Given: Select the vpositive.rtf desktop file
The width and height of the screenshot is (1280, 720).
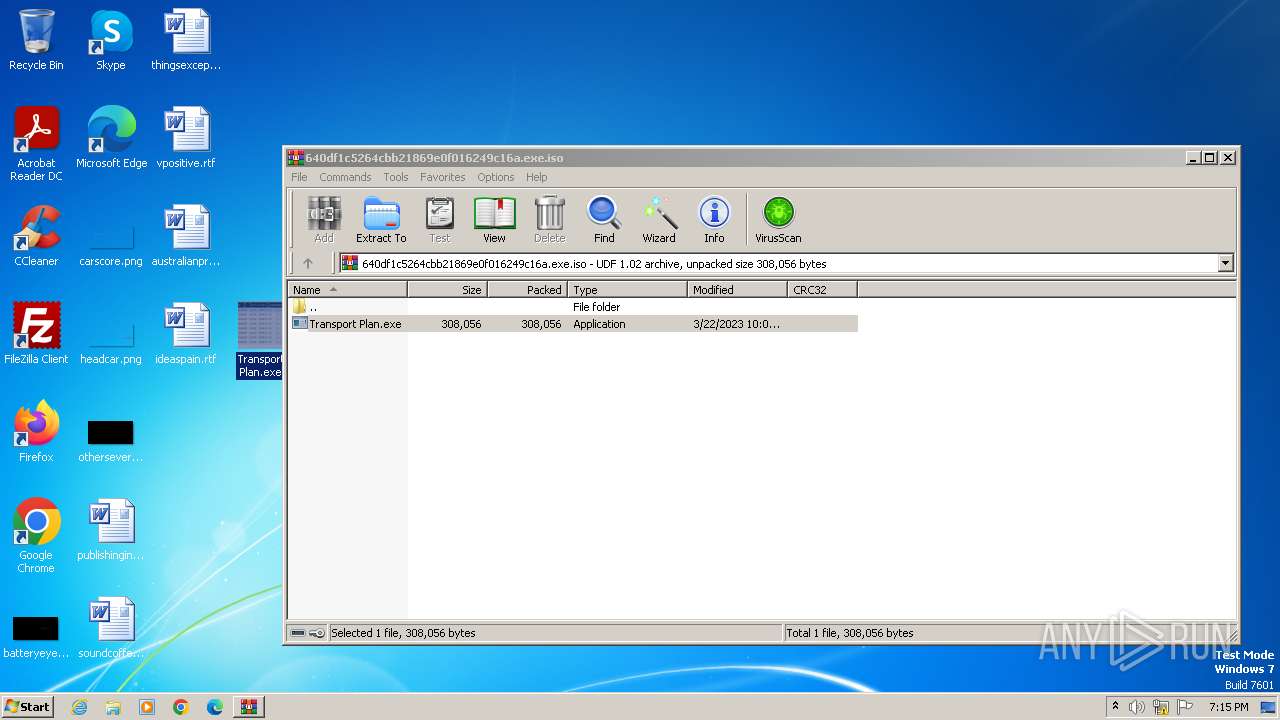Looking at the screenshot, I should (x=186, y=138).
